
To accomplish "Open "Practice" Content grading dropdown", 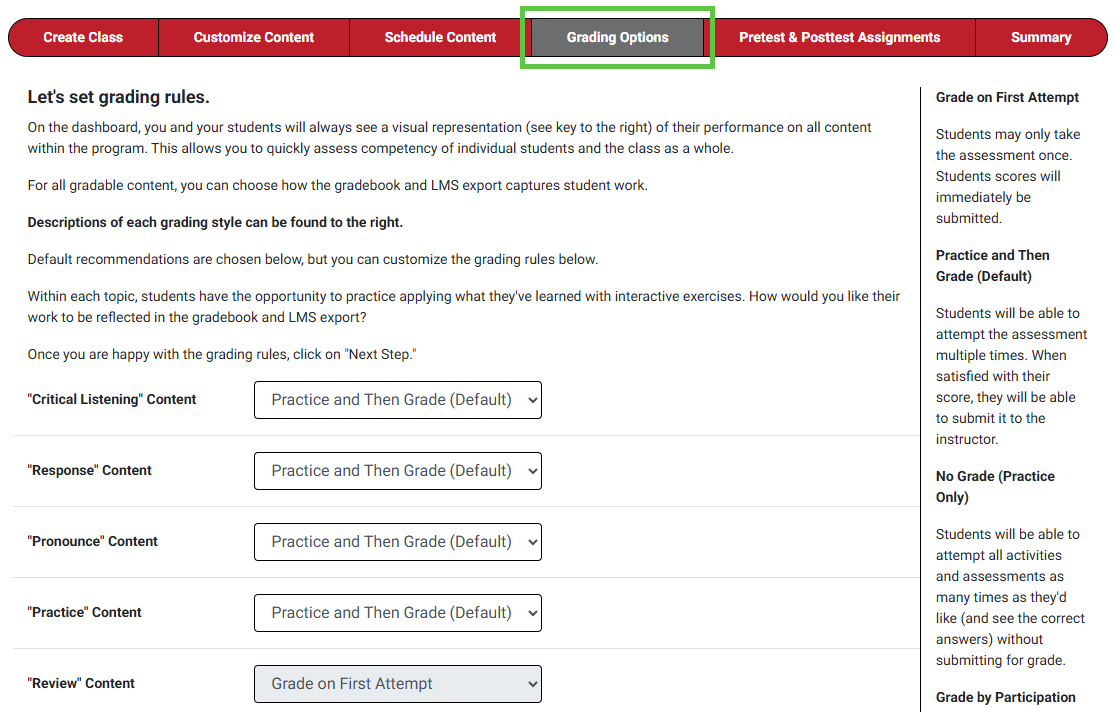I will (398, 613).
